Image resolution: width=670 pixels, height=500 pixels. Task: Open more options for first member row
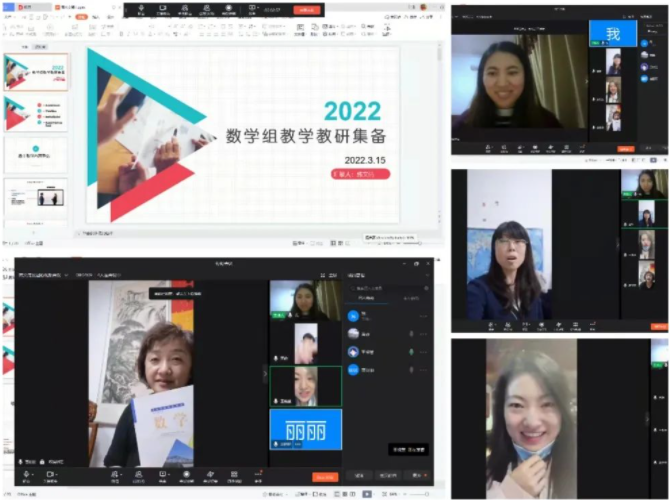[423, 316]
